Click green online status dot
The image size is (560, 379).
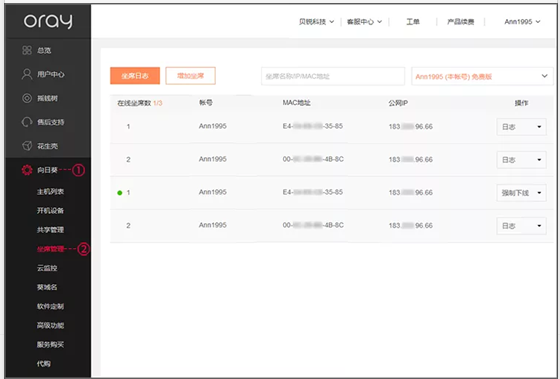120,193
